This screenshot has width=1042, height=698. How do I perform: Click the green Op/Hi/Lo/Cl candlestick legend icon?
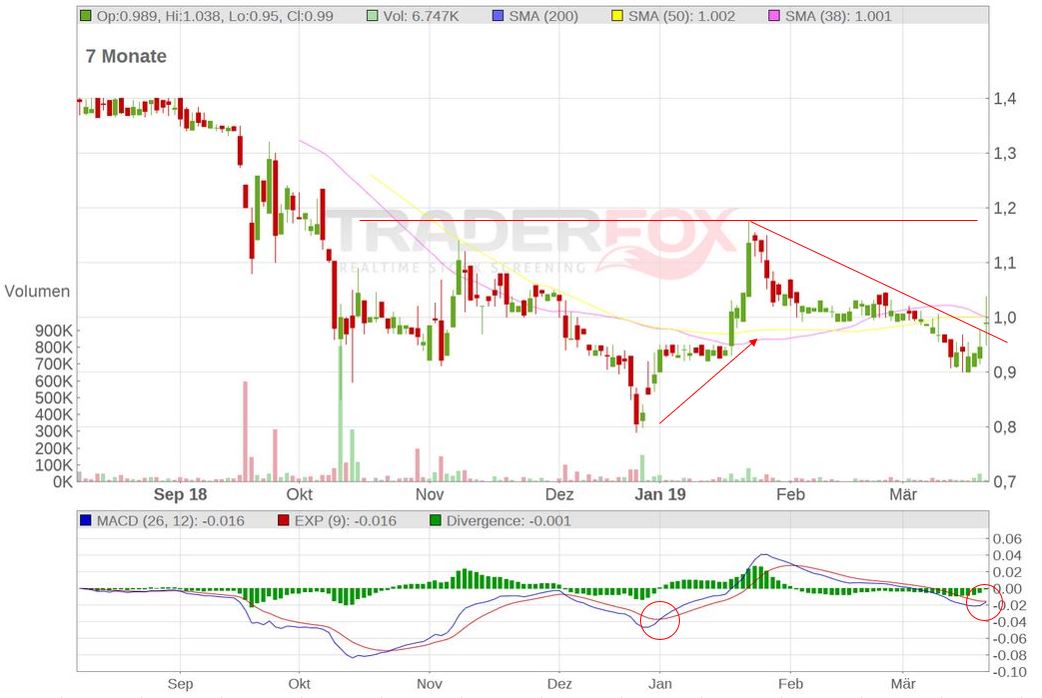(85, 16)
